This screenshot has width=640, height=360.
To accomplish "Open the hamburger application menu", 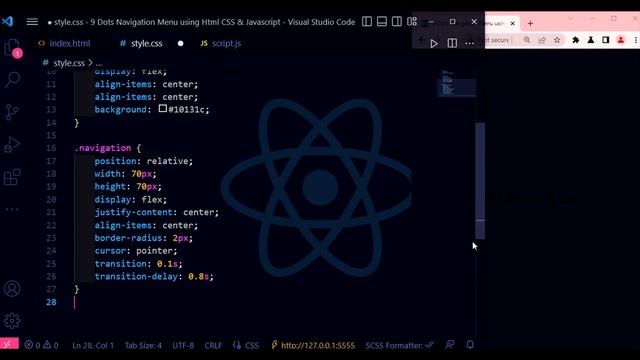I will [x=32, y=22].
